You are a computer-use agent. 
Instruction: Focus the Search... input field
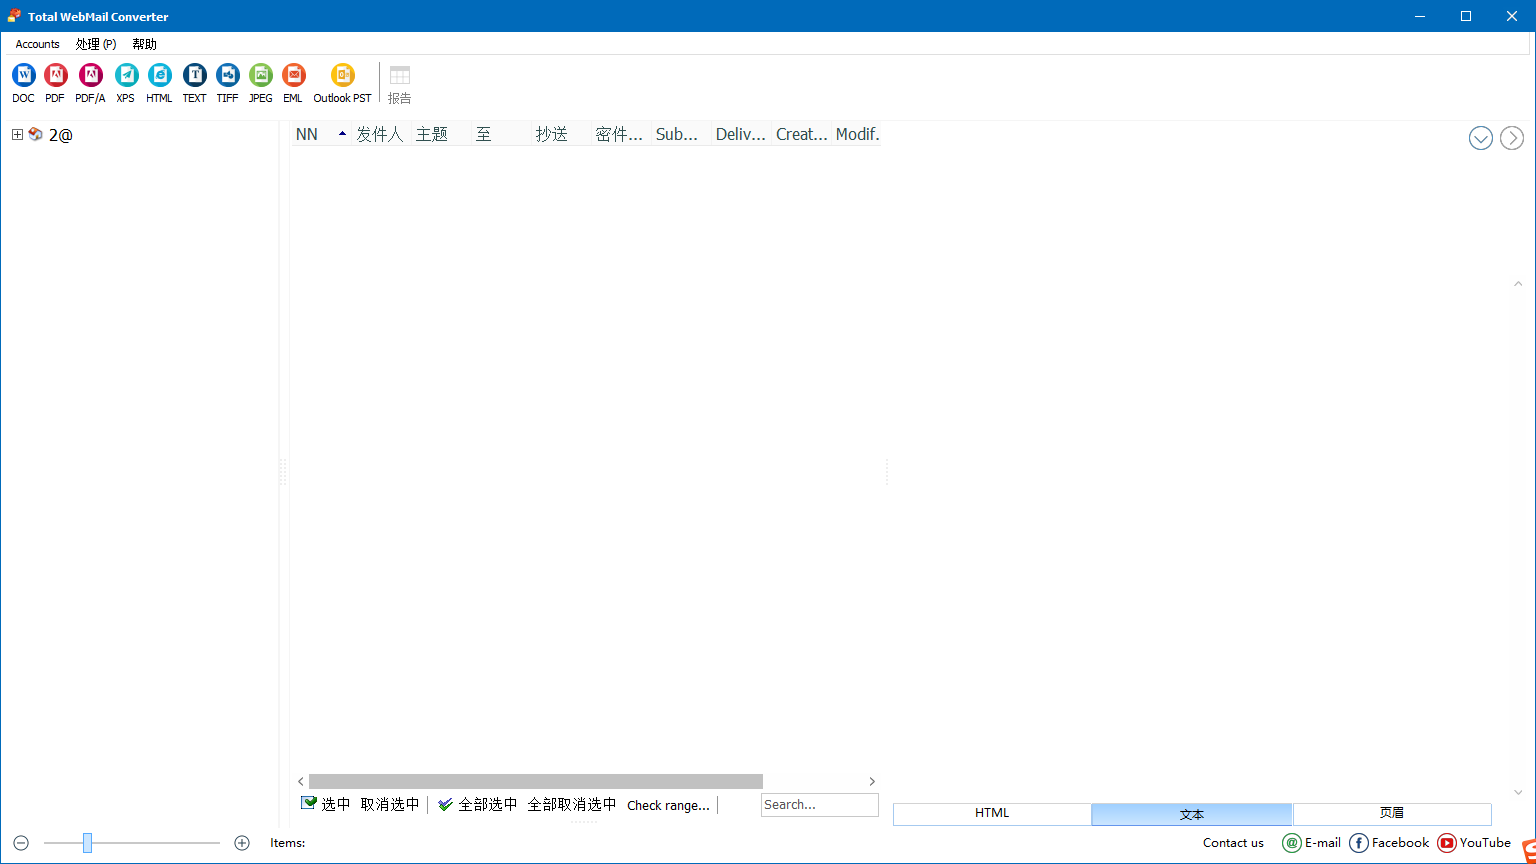(x=820, y=805)
